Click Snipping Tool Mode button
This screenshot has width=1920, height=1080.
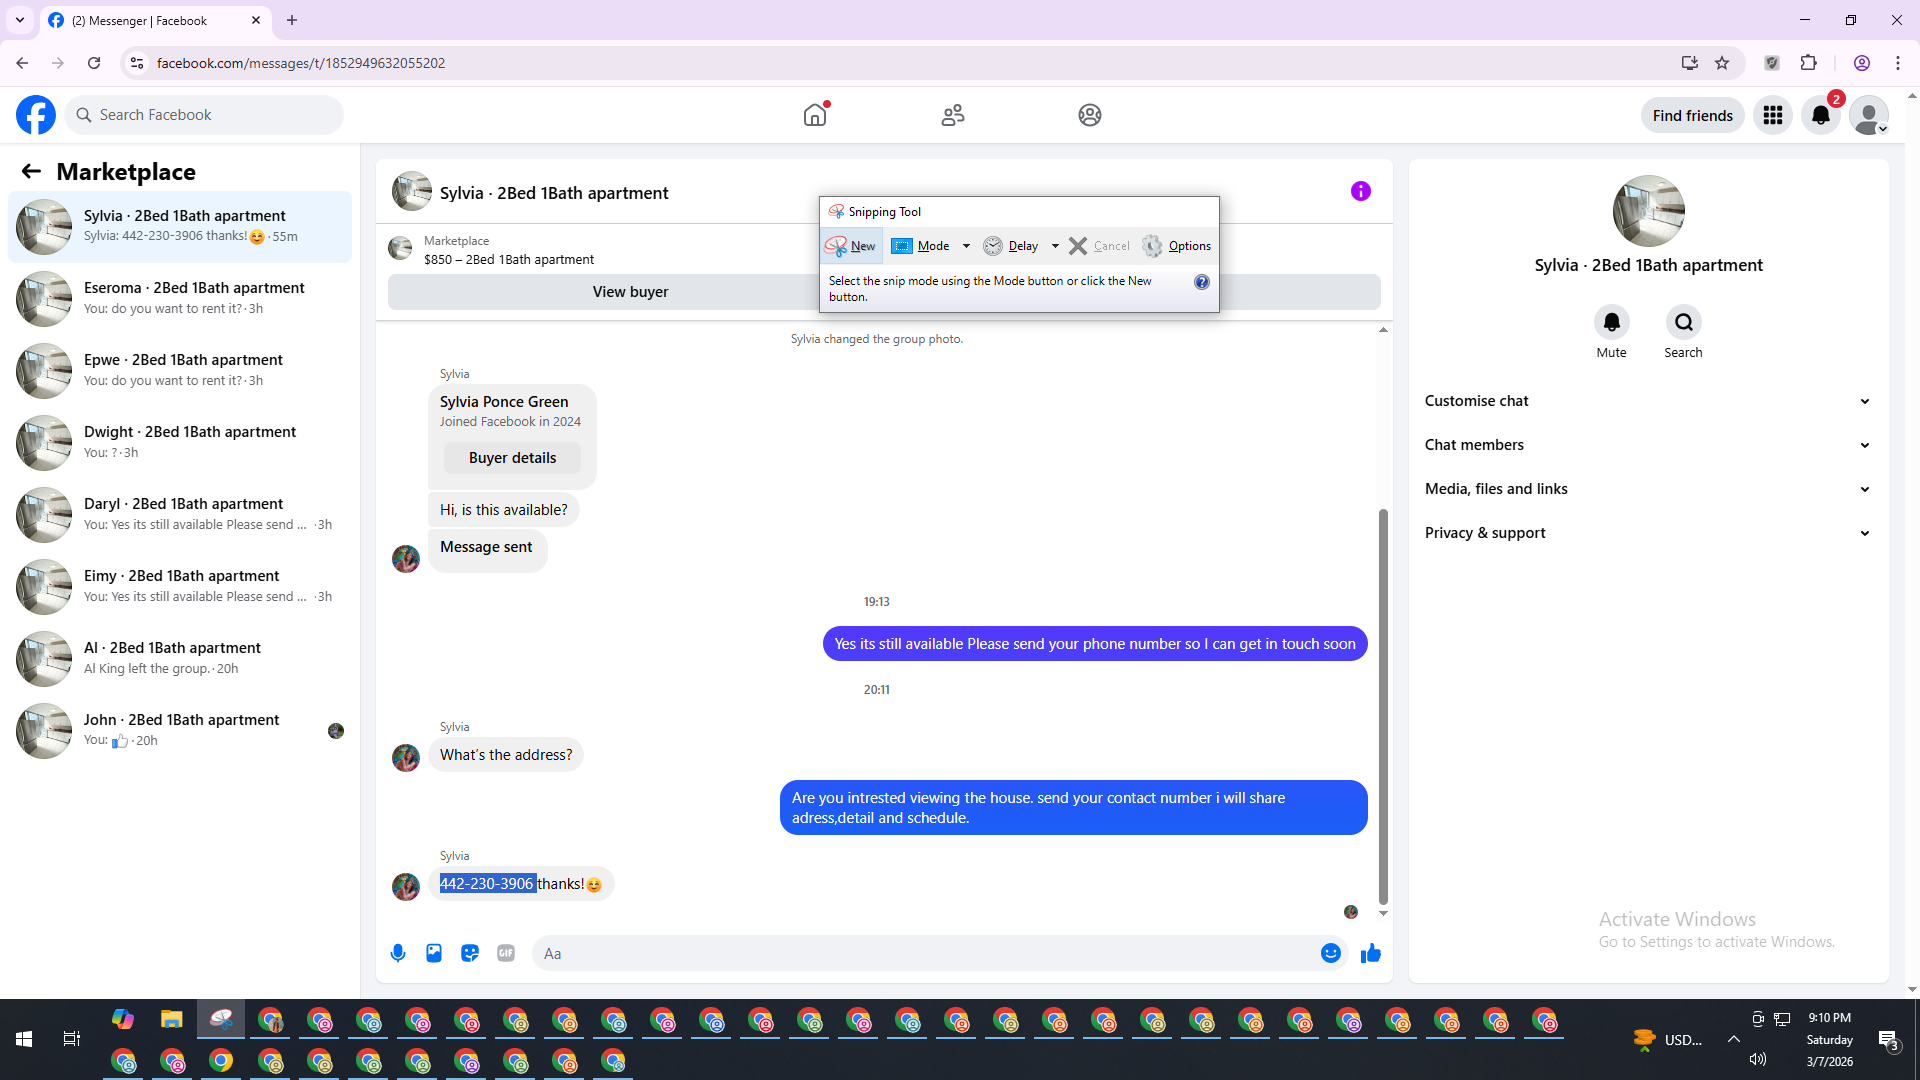coord(921,246)
